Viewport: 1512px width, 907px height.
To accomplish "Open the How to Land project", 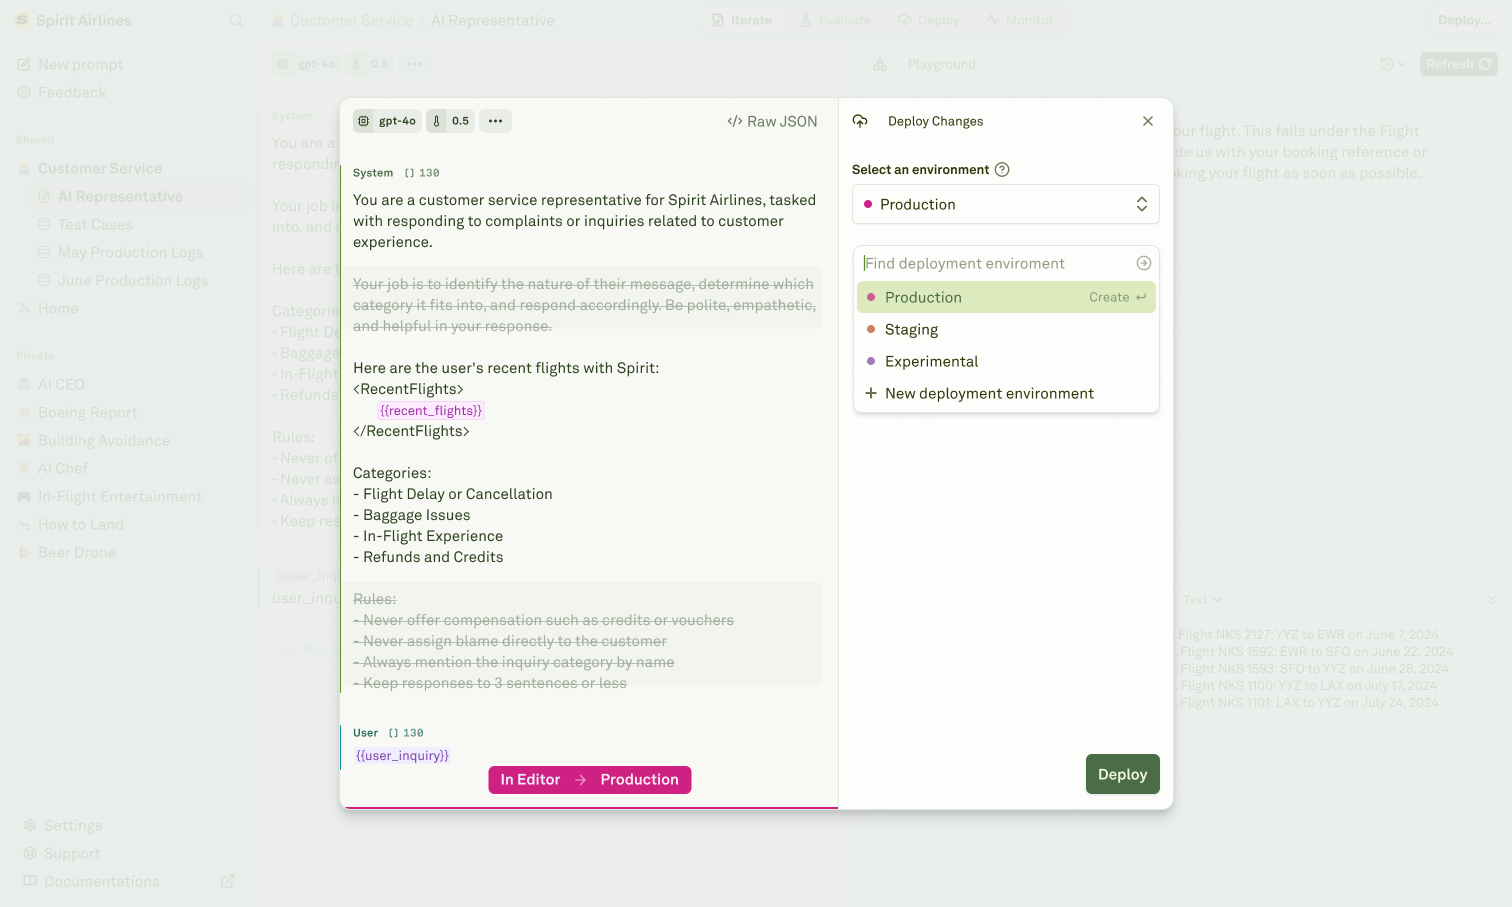I will [x=81, y=525].
